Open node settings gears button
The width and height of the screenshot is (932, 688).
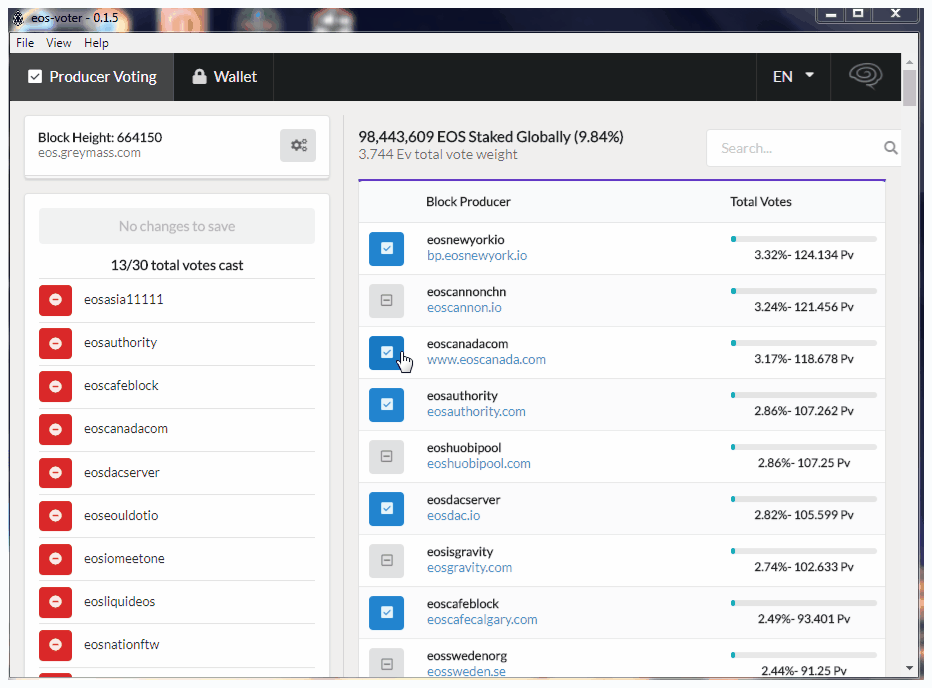pos(298,145)
